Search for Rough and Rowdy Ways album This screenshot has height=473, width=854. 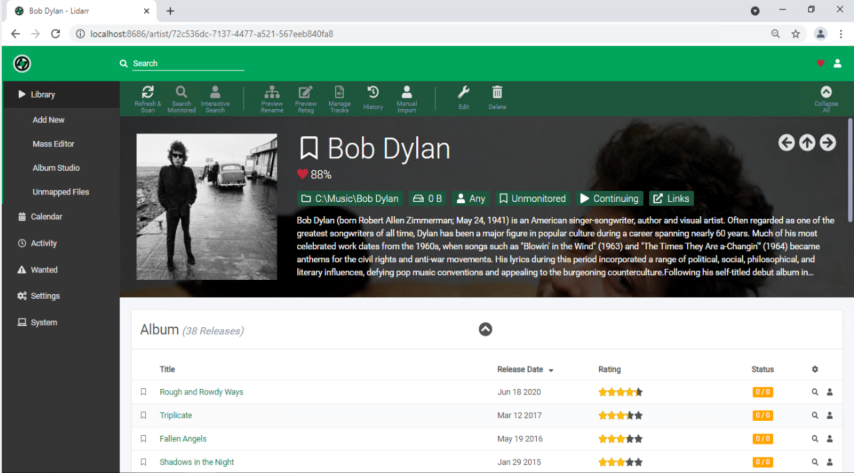(815, 392)
